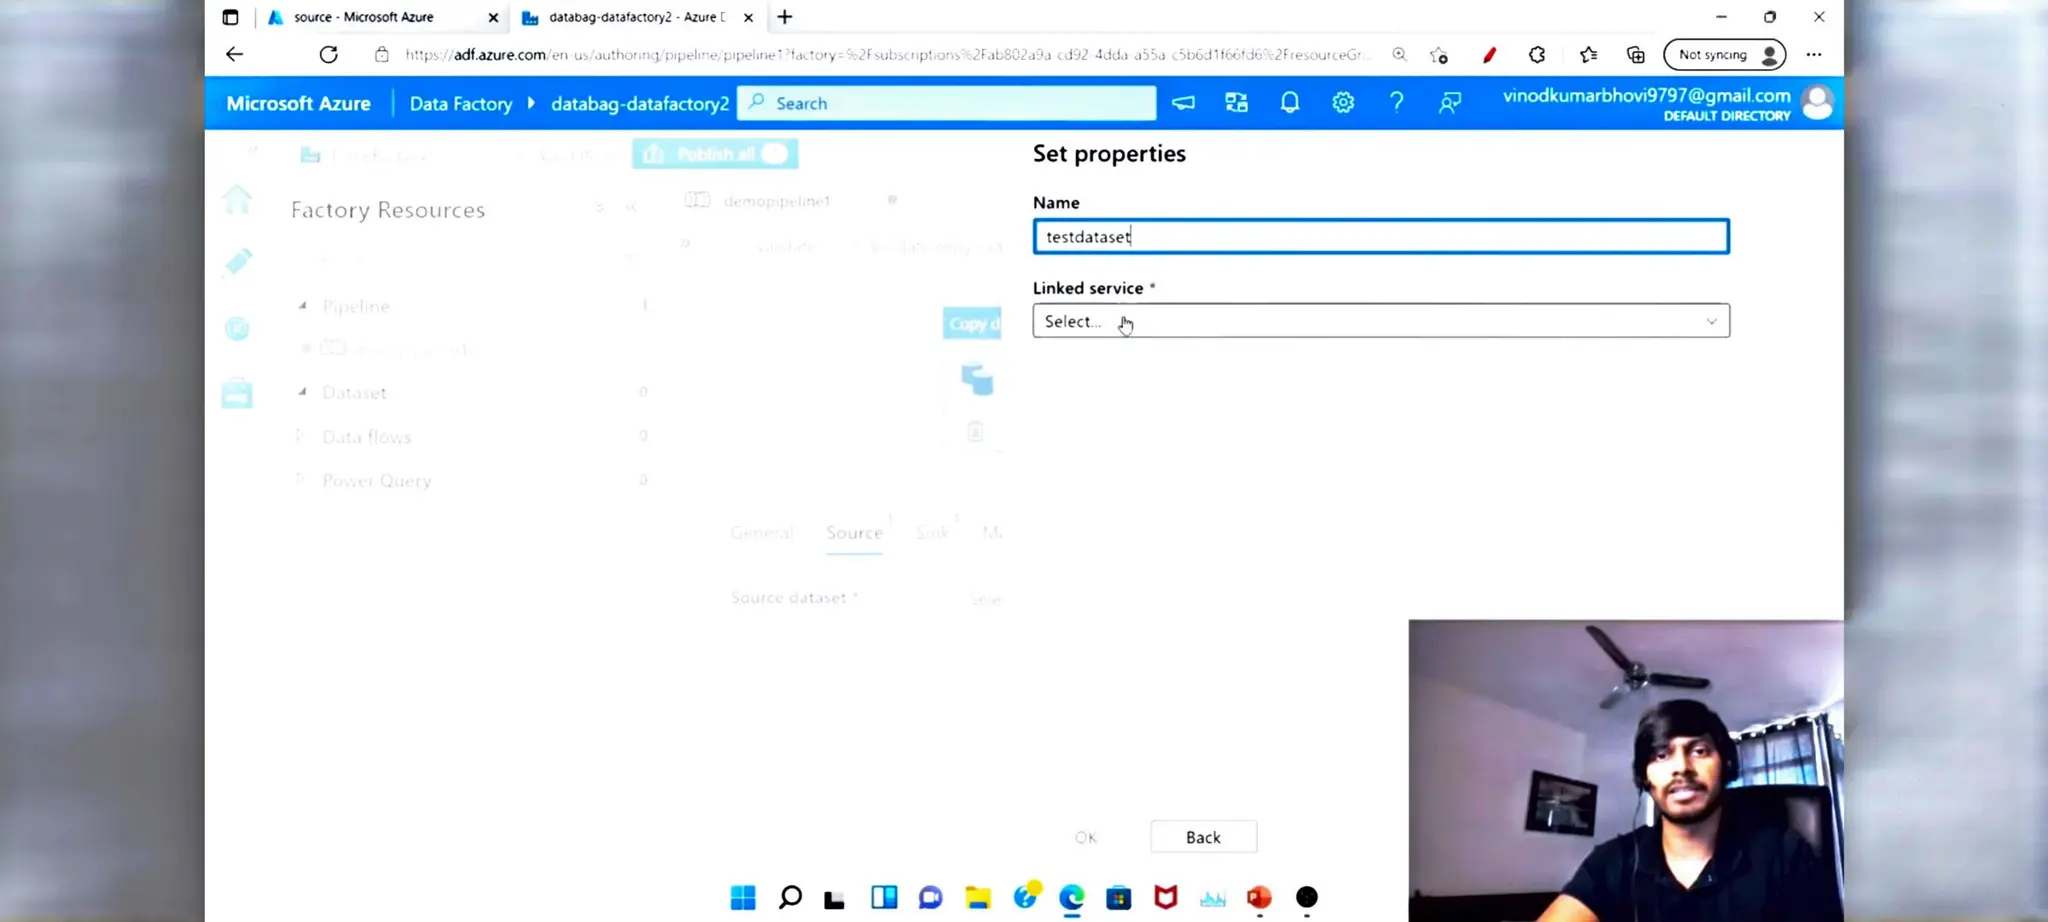Collapse the Pipeline tree node
Image resolution: width=2048 pixels, height=922 pixels.
tap(302, 306)
